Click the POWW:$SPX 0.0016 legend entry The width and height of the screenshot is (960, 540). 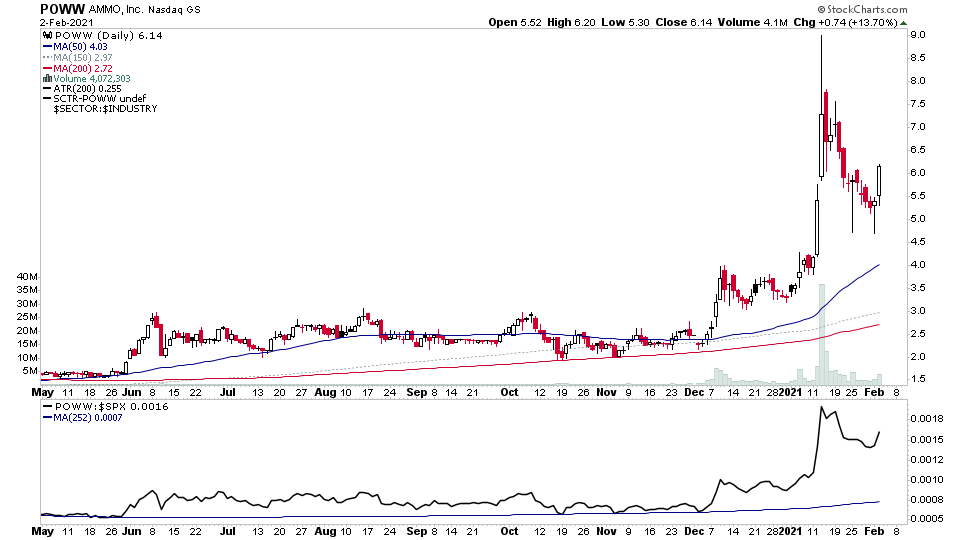(111, 407)
